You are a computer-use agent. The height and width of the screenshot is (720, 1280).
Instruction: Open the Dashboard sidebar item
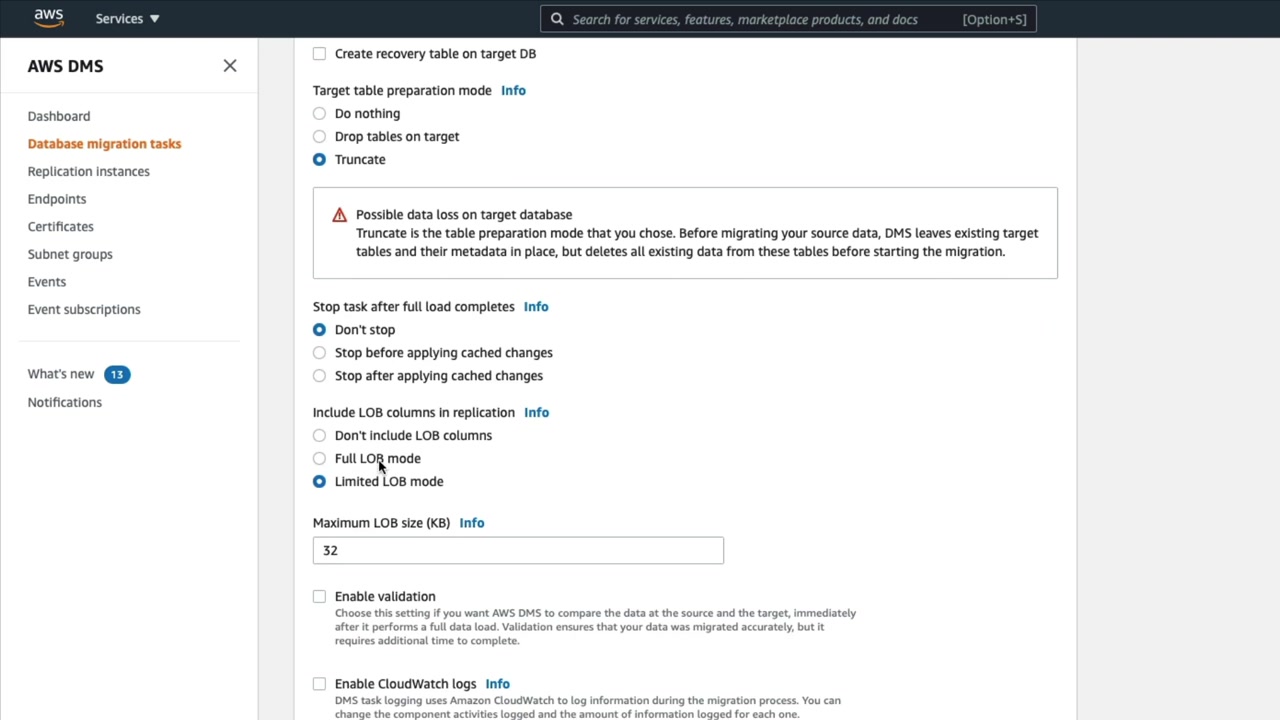click(x=59, y=116)
